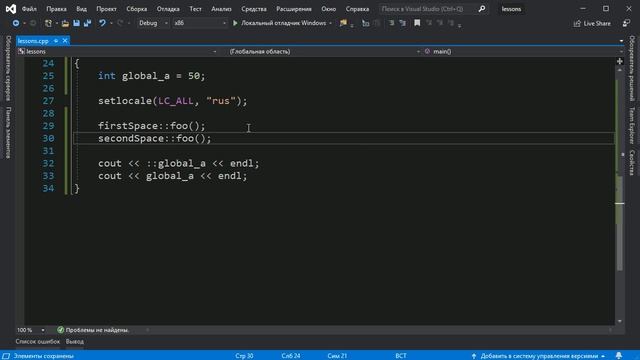Click the Comment Out Selected Lines icon
The image size is (640, 360).
pos(391,23)
